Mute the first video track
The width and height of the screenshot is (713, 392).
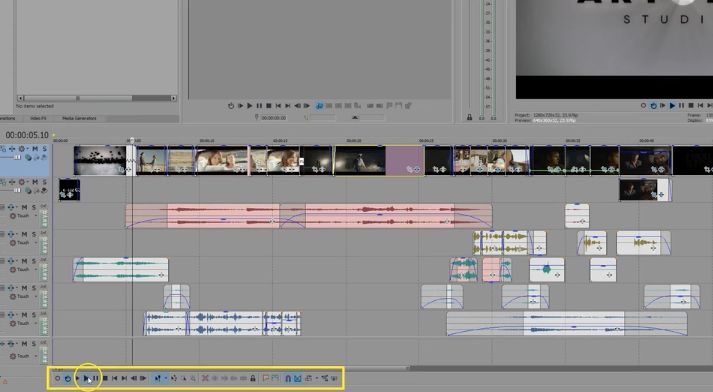(35, 149)
